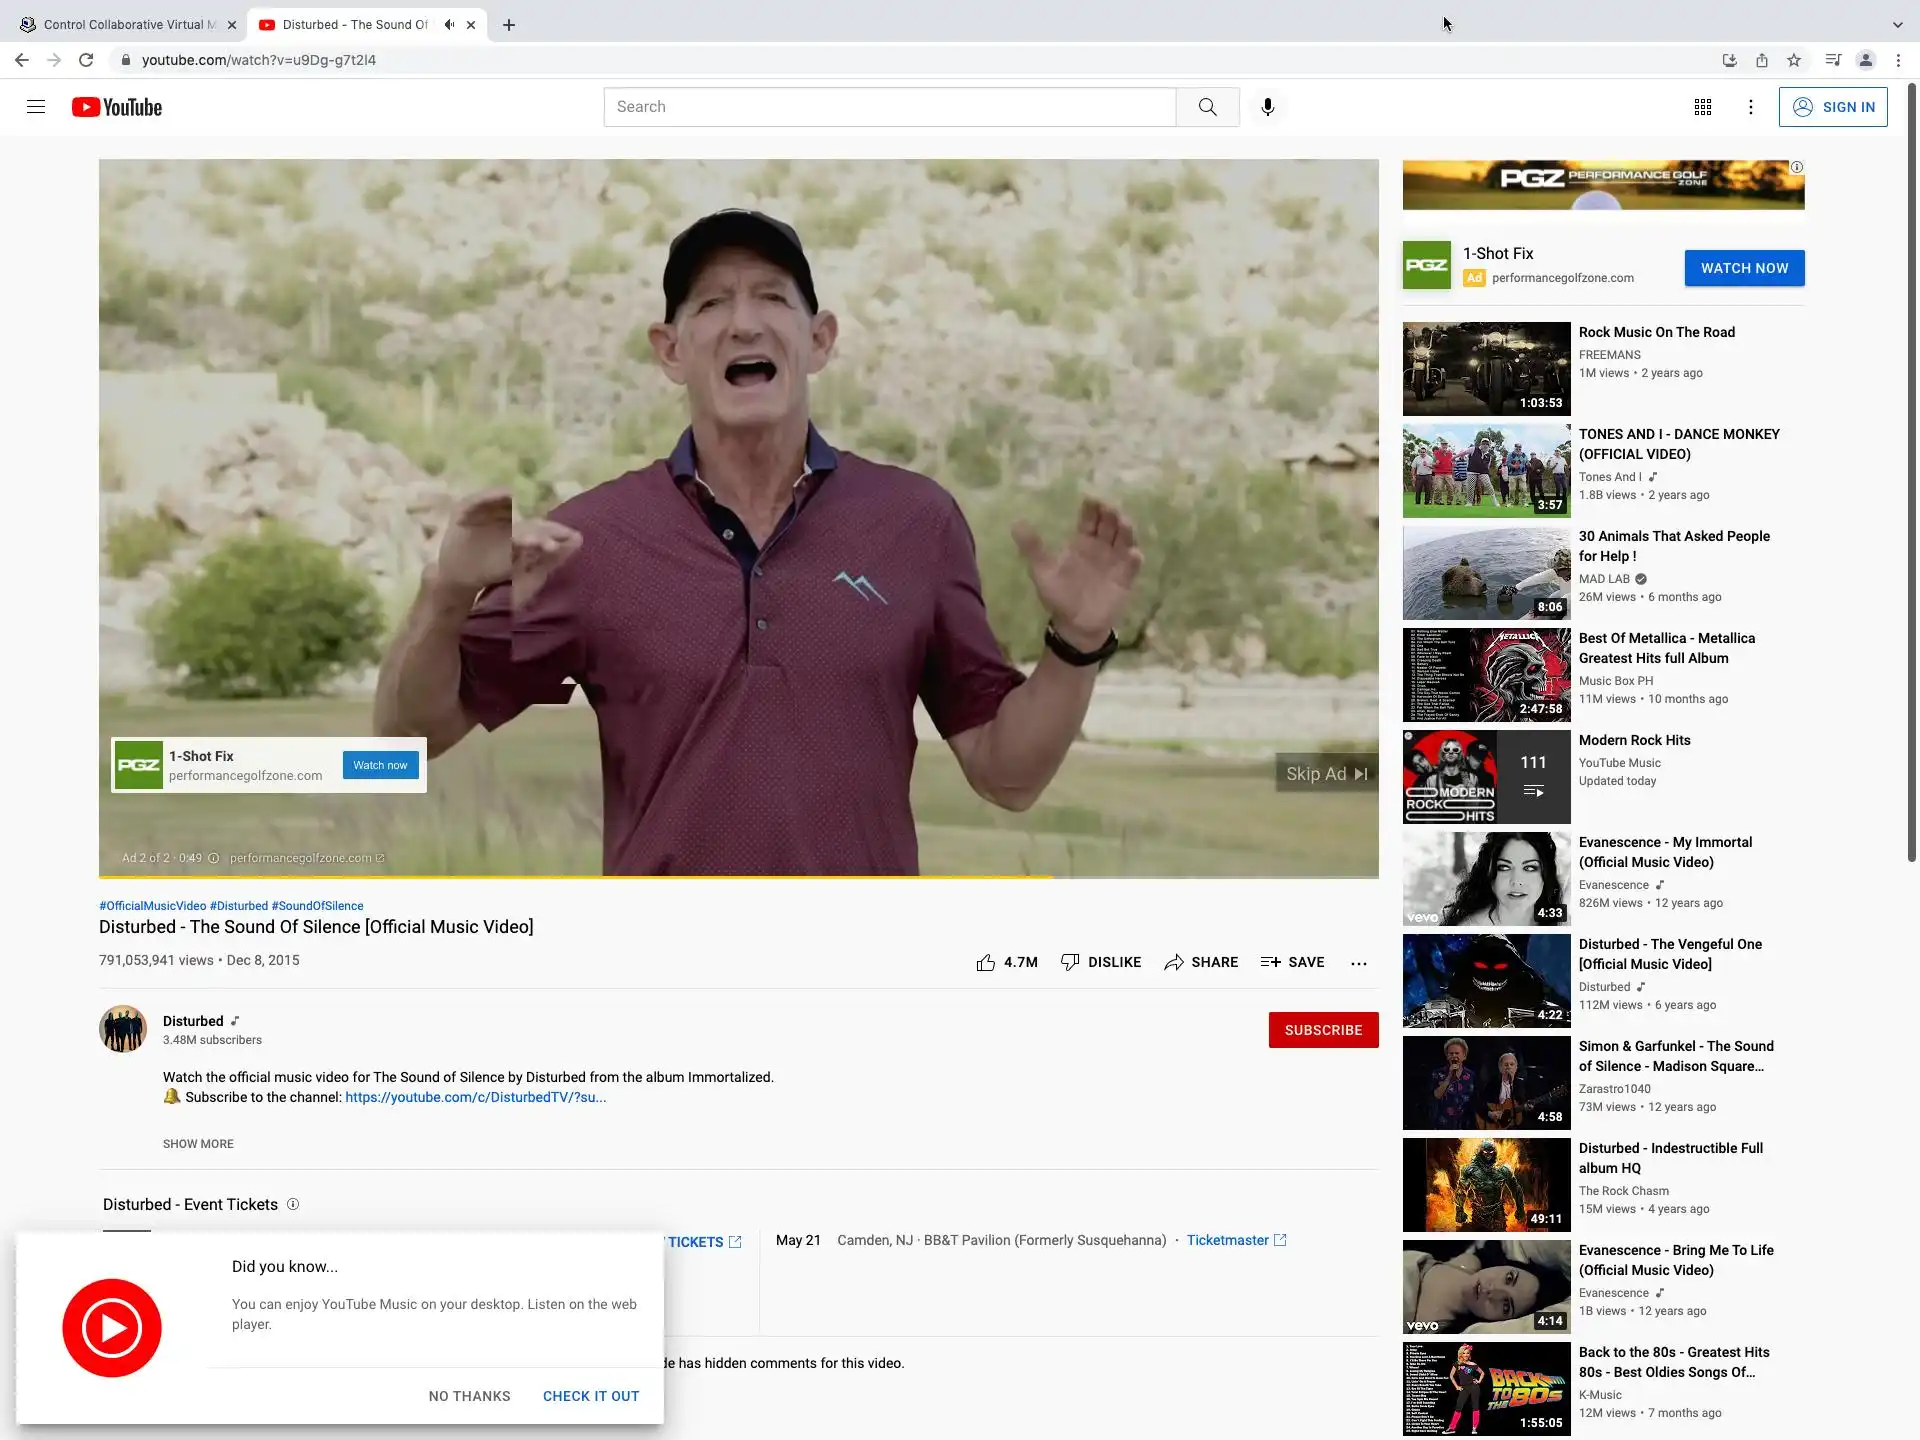1920x1440 pixels.
Task: Expand description with SHOW MORE
Action: [x=198, y=1144]
